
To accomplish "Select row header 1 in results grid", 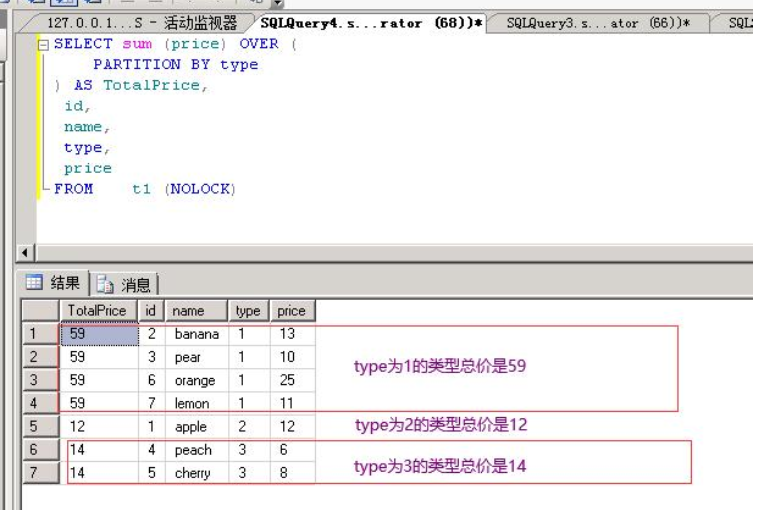I will click(x=41, y=334).
